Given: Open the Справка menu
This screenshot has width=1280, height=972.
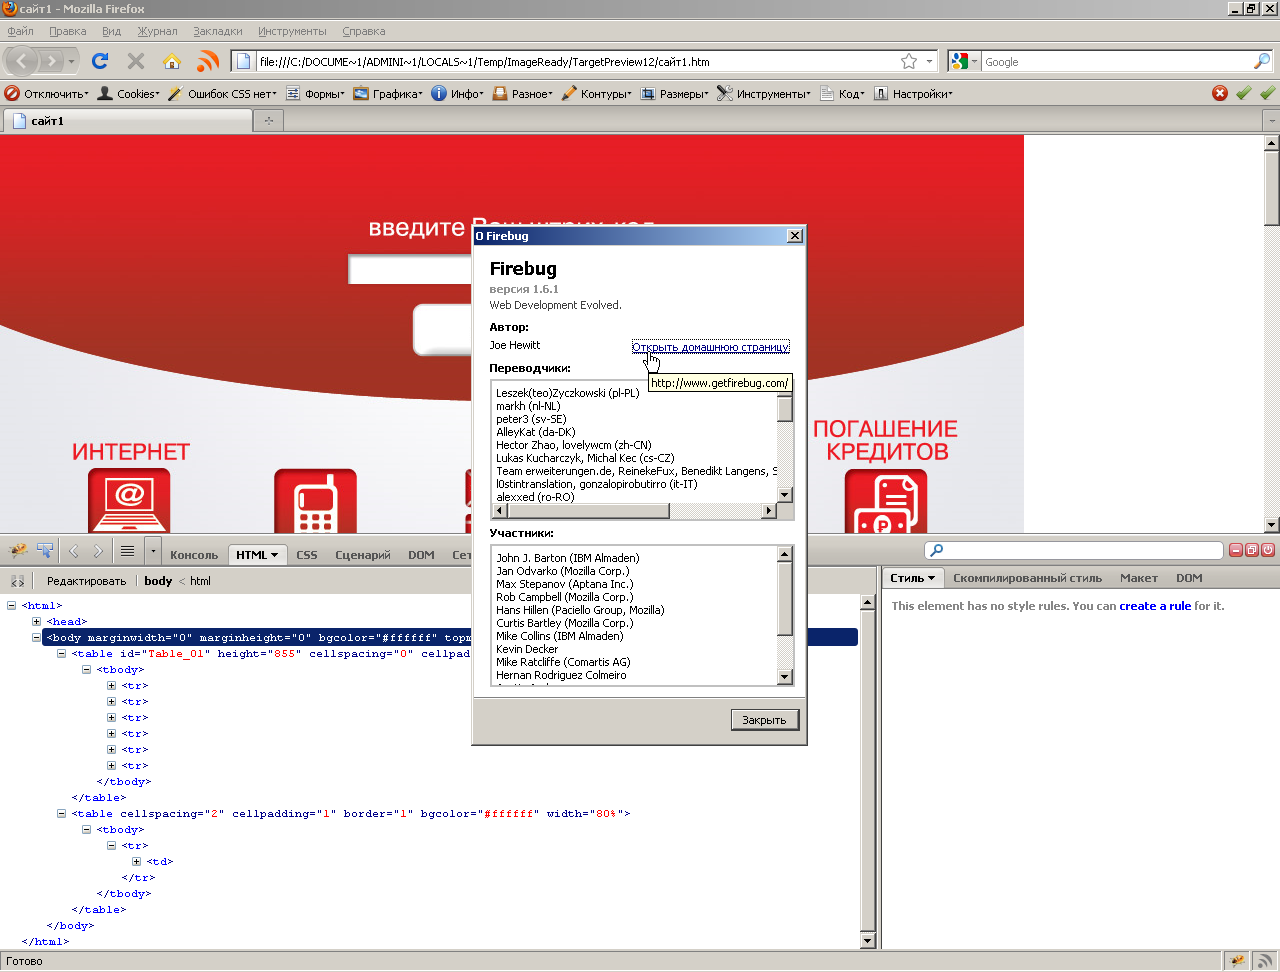Looking at the screenshot, I should click(364, 31).
